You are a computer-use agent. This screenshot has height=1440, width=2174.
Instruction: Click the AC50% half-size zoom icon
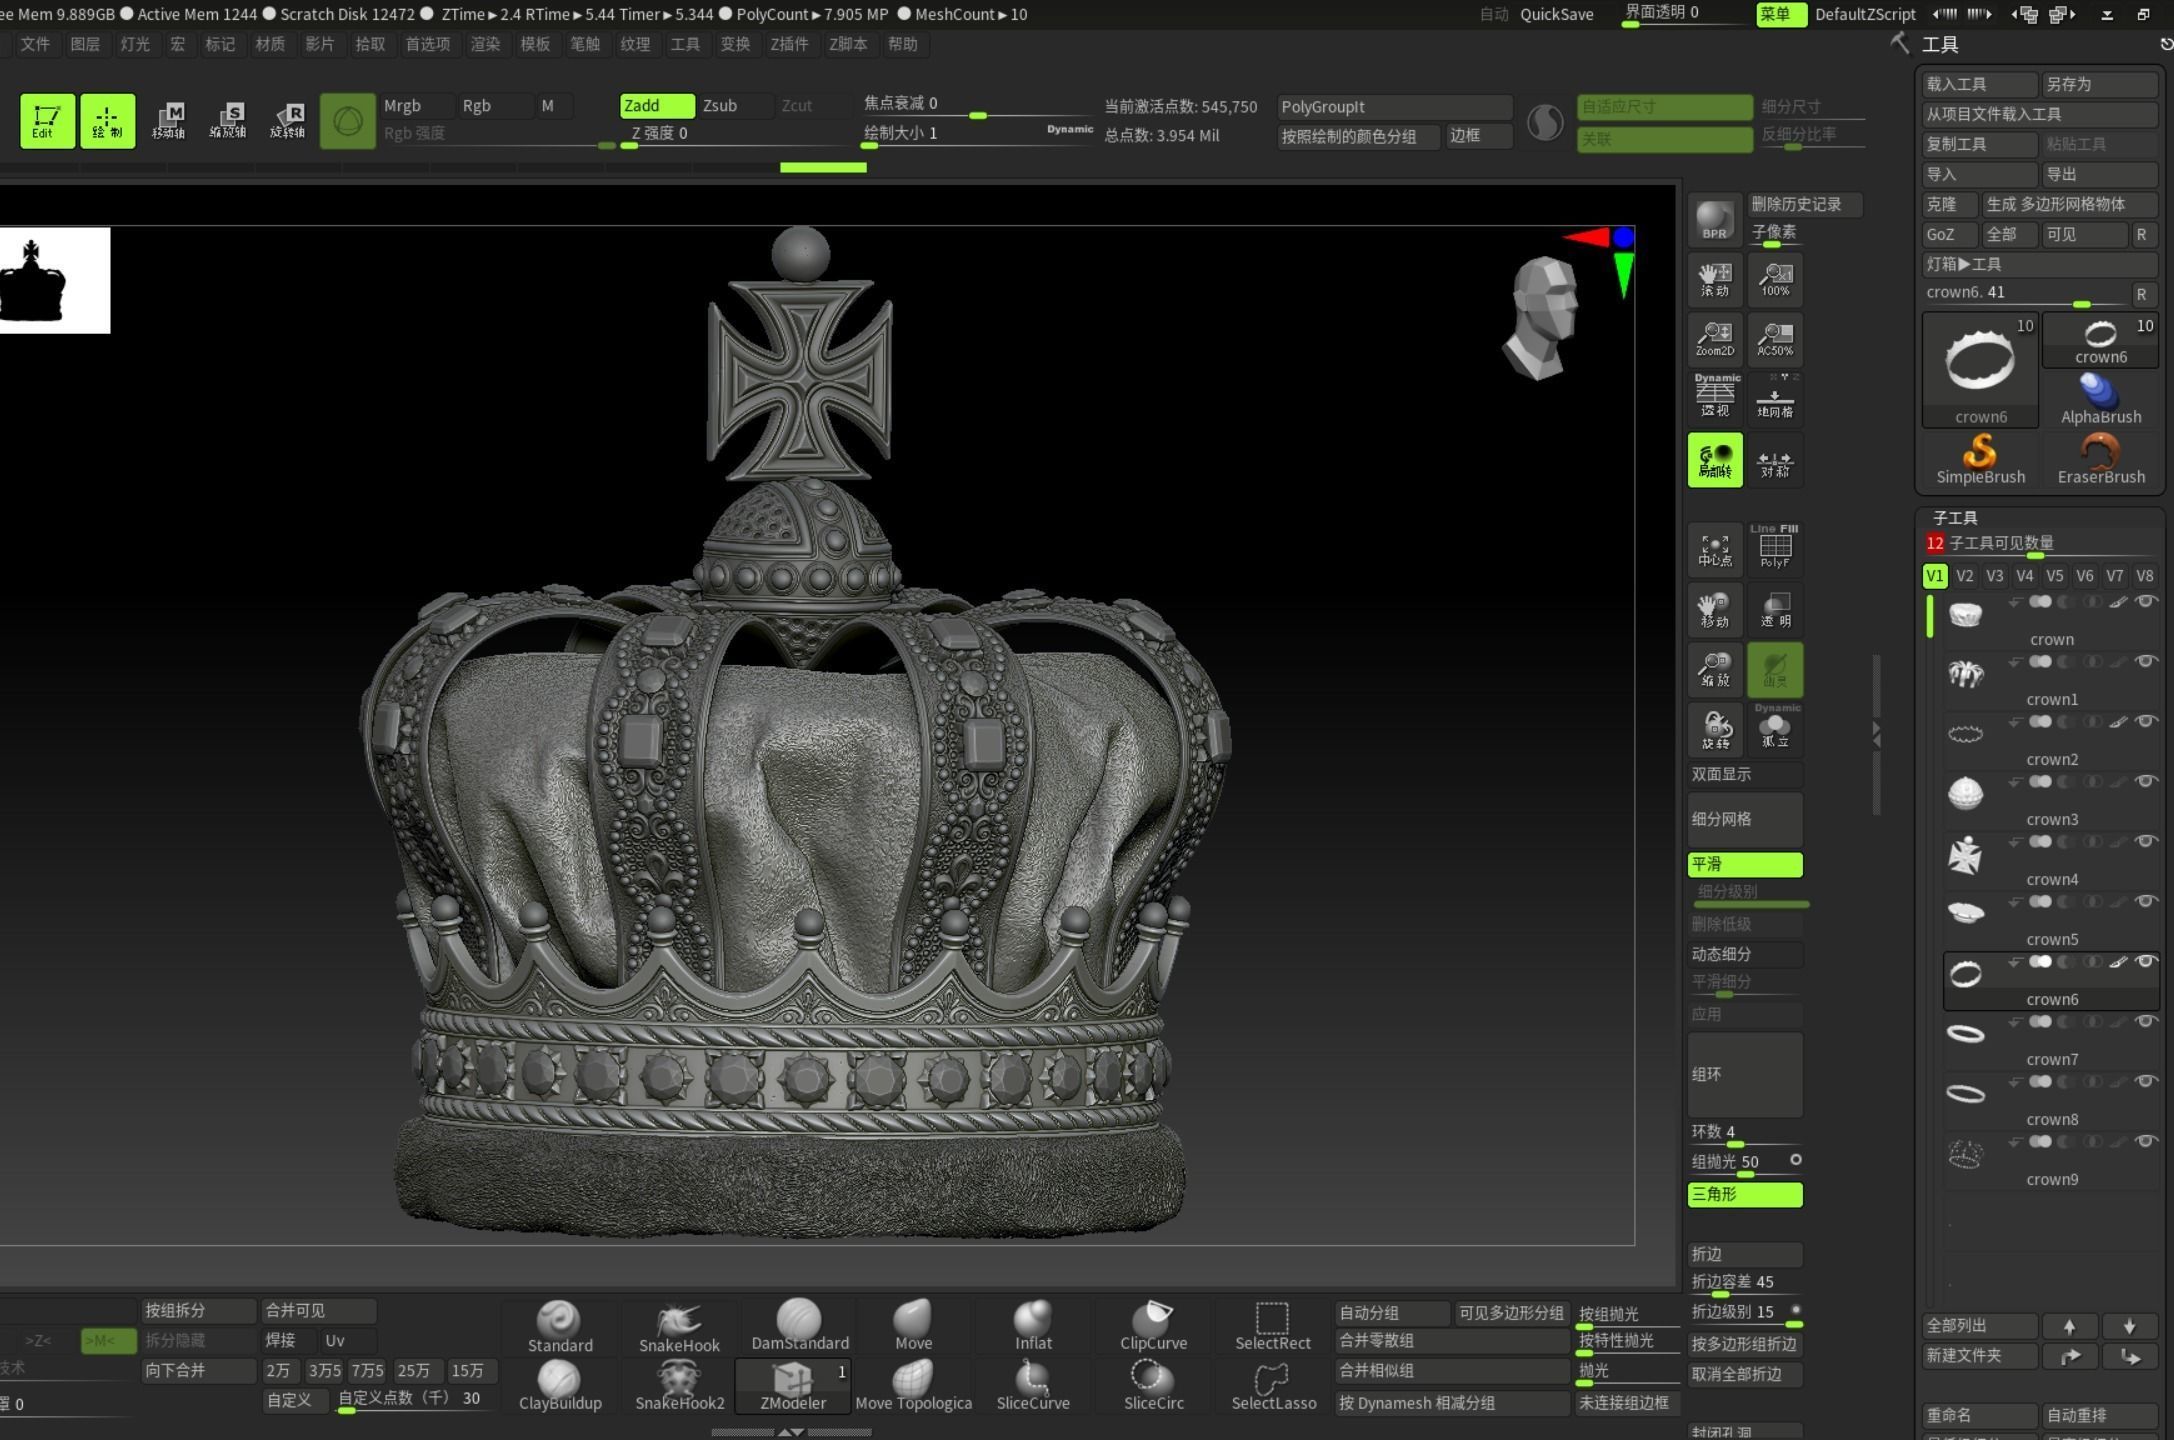pos(1775,339)
